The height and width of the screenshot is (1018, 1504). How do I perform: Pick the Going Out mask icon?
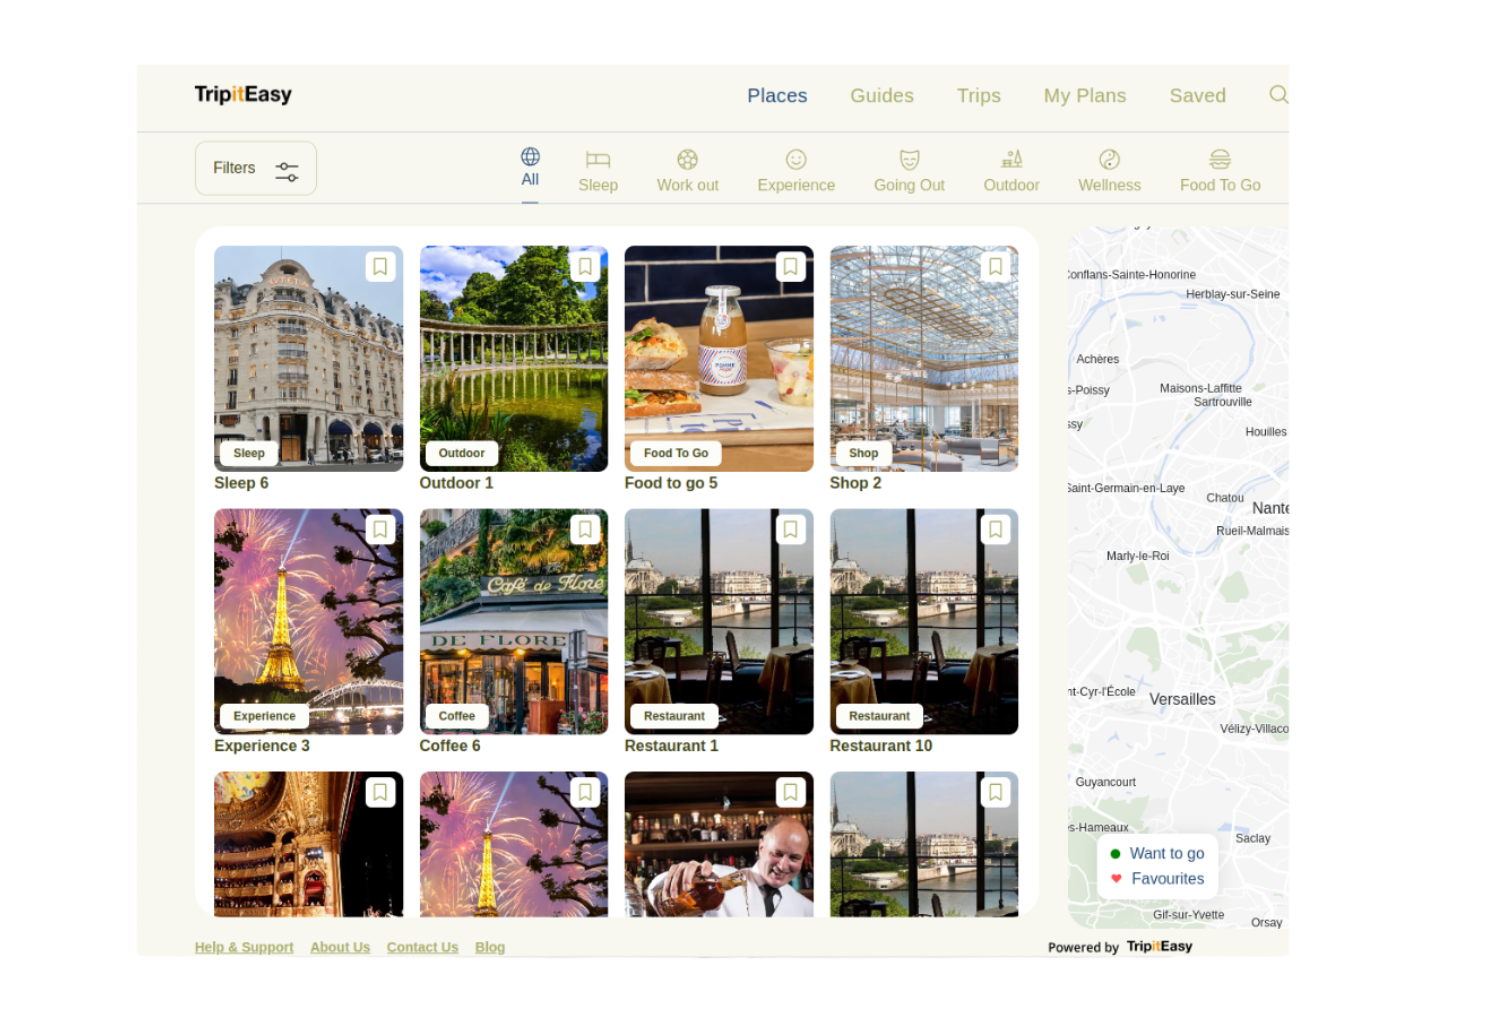coord(908,160)
